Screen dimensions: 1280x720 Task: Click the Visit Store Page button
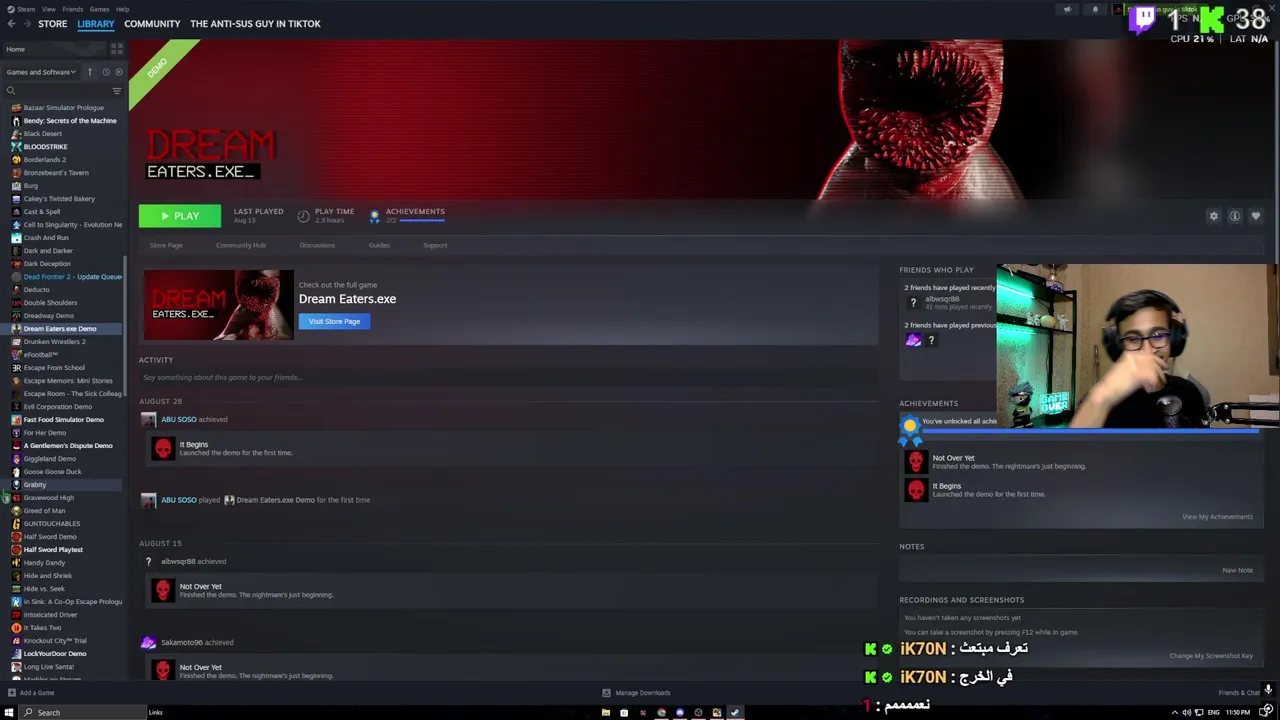click(334, 321)
